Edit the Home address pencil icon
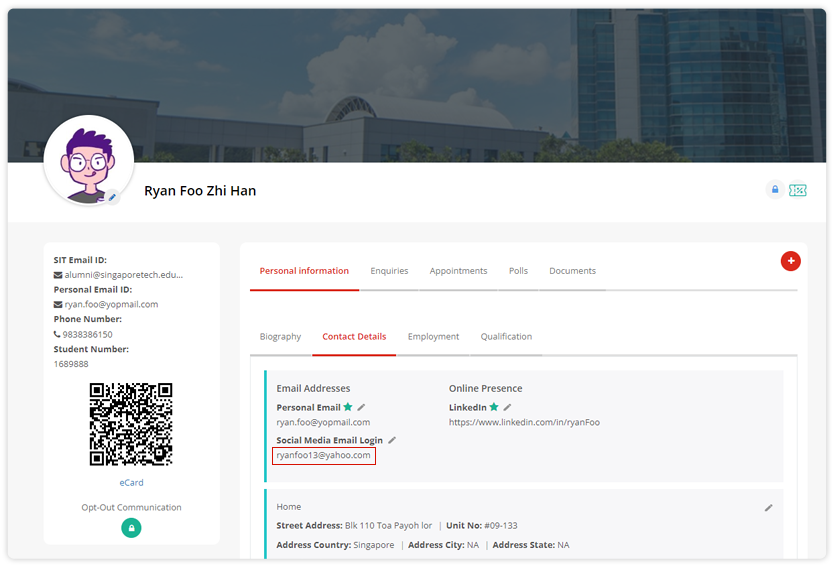Viewport: 835px width, 570px height. click(768, 508)
